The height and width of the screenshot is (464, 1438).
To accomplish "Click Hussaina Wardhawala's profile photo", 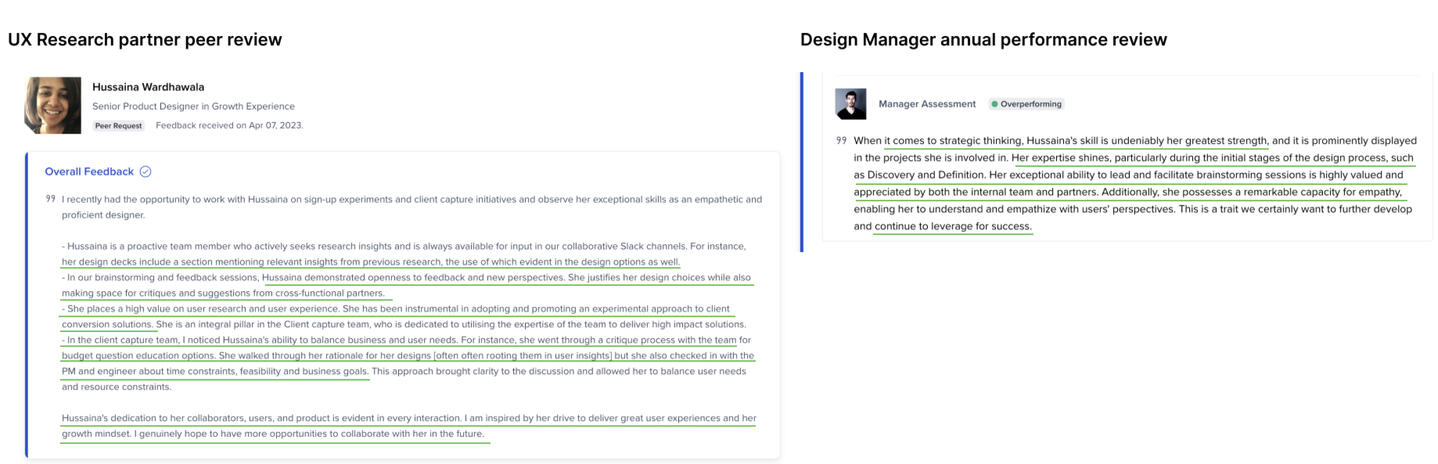I will (x=52, y=105).
